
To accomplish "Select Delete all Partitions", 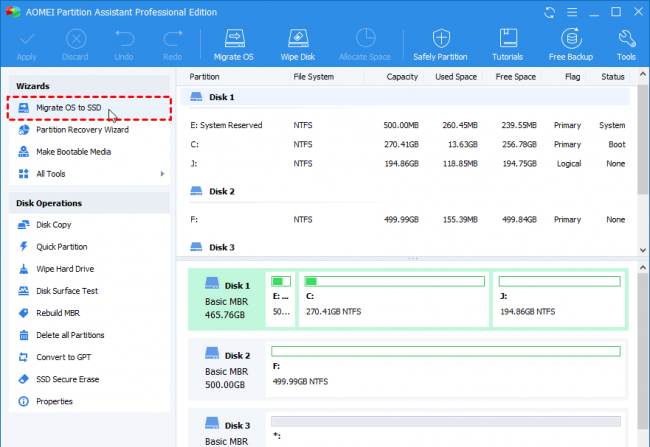I will pyautogui.click(x=89, y=335).
